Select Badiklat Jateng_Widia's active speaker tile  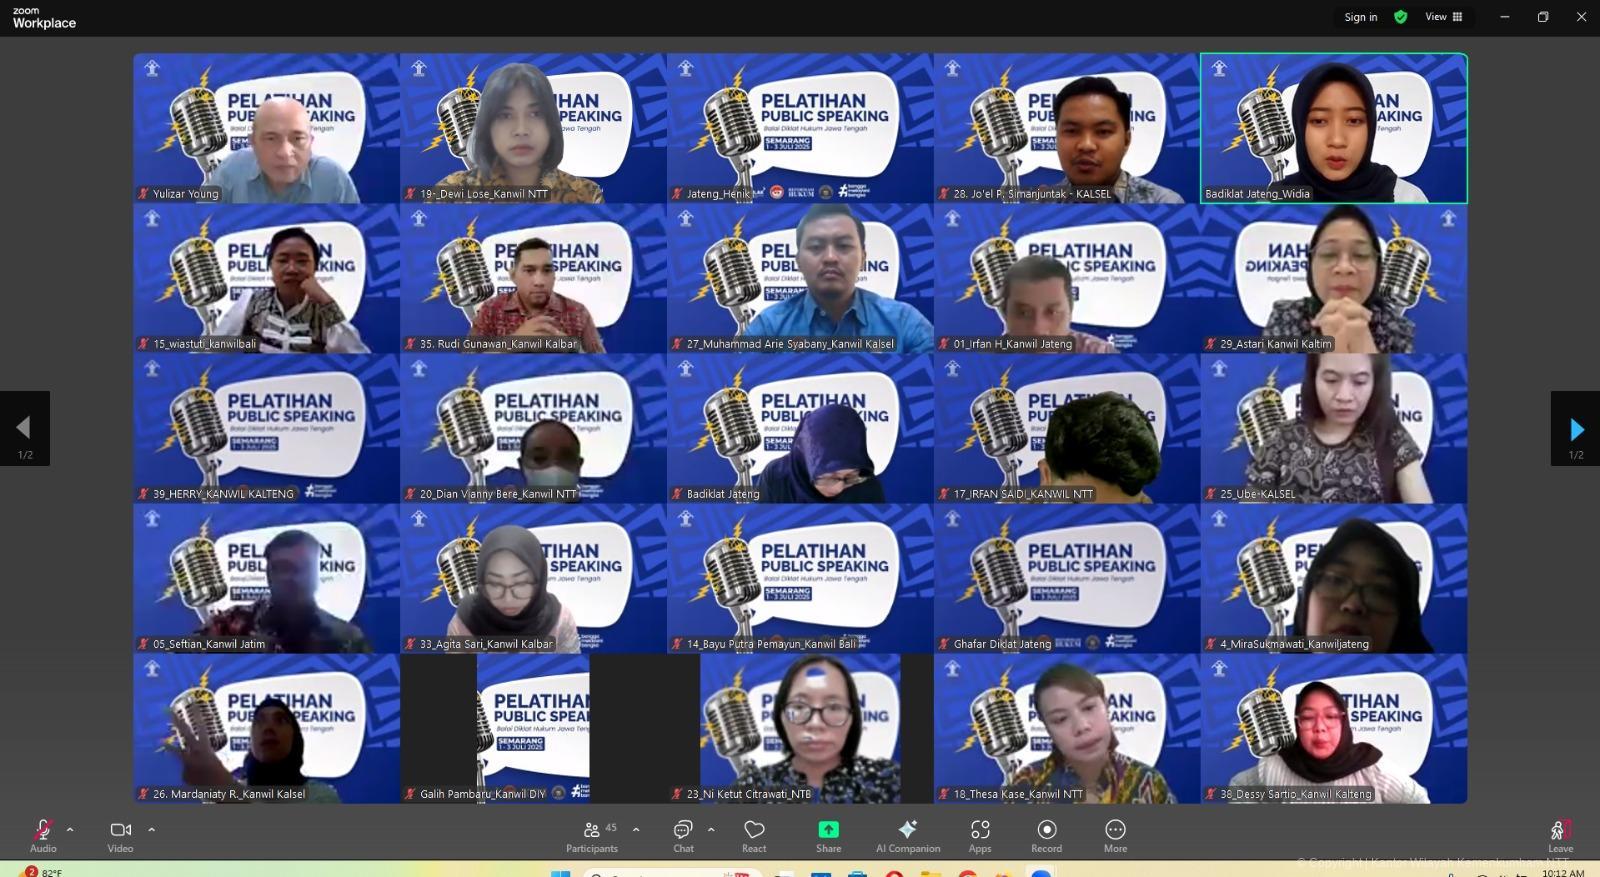click(1334, 128)
